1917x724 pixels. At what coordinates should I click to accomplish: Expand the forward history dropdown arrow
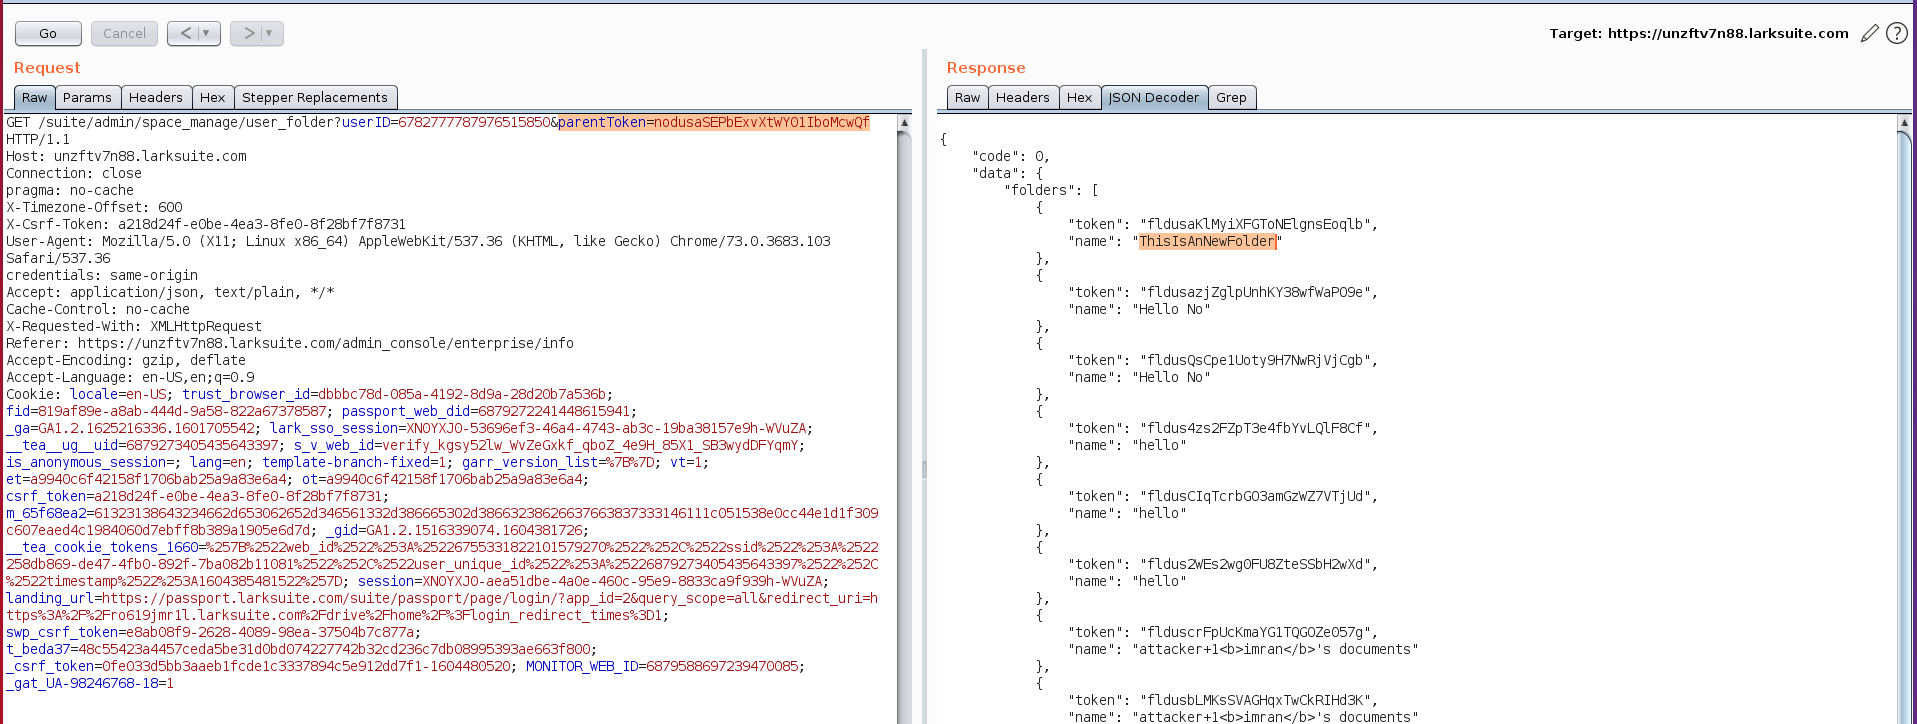click(x=269, y=34)
